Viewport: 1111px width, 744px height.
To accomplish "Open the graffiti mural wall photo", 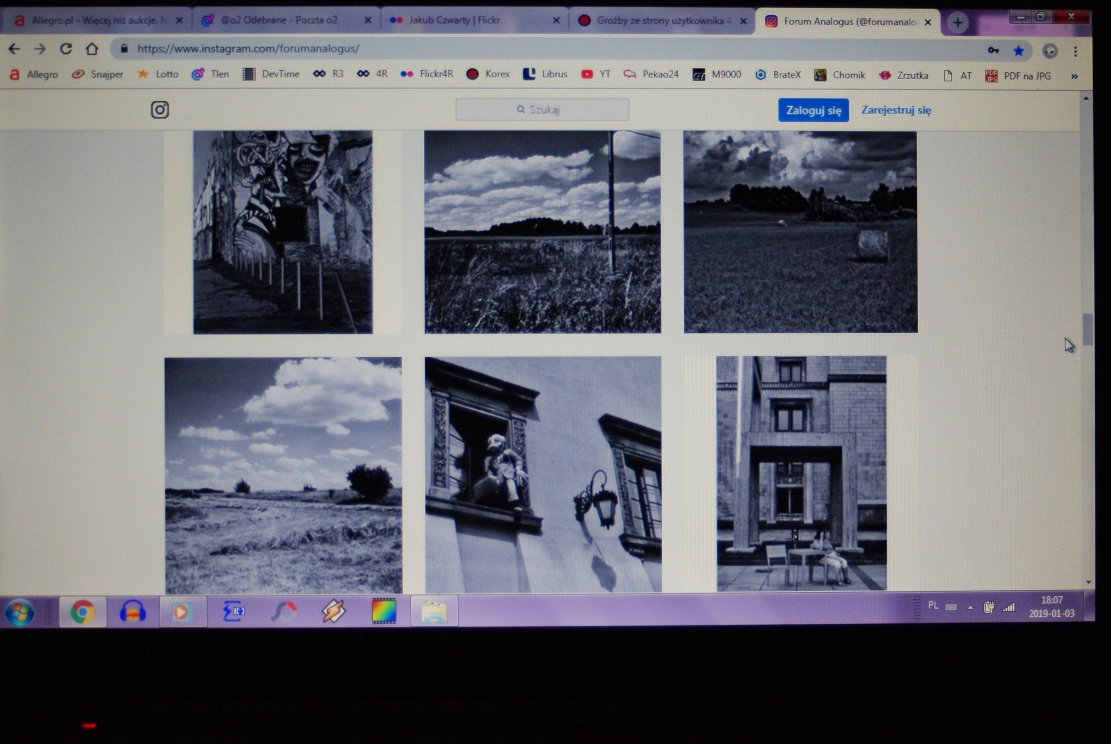I will (283, 231).
